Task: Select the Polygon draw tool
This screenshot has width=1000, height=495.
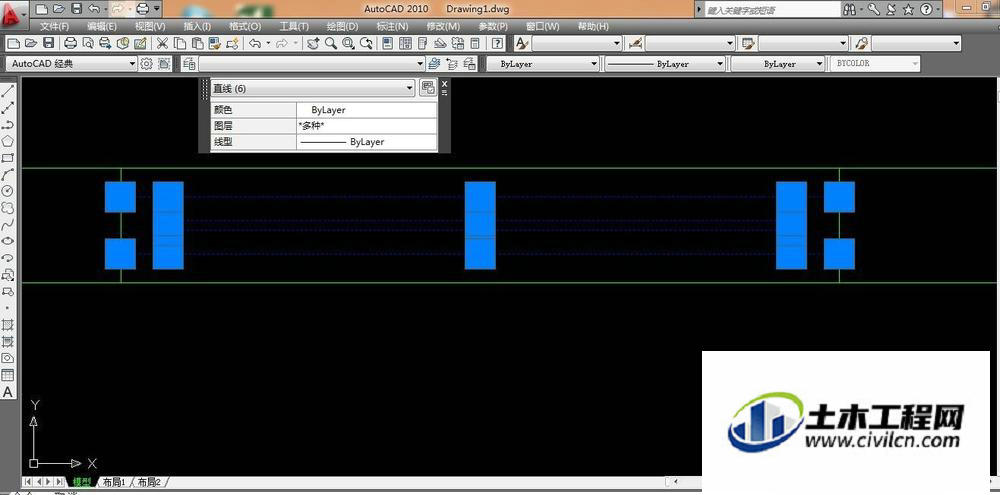Action: (8, 141)
